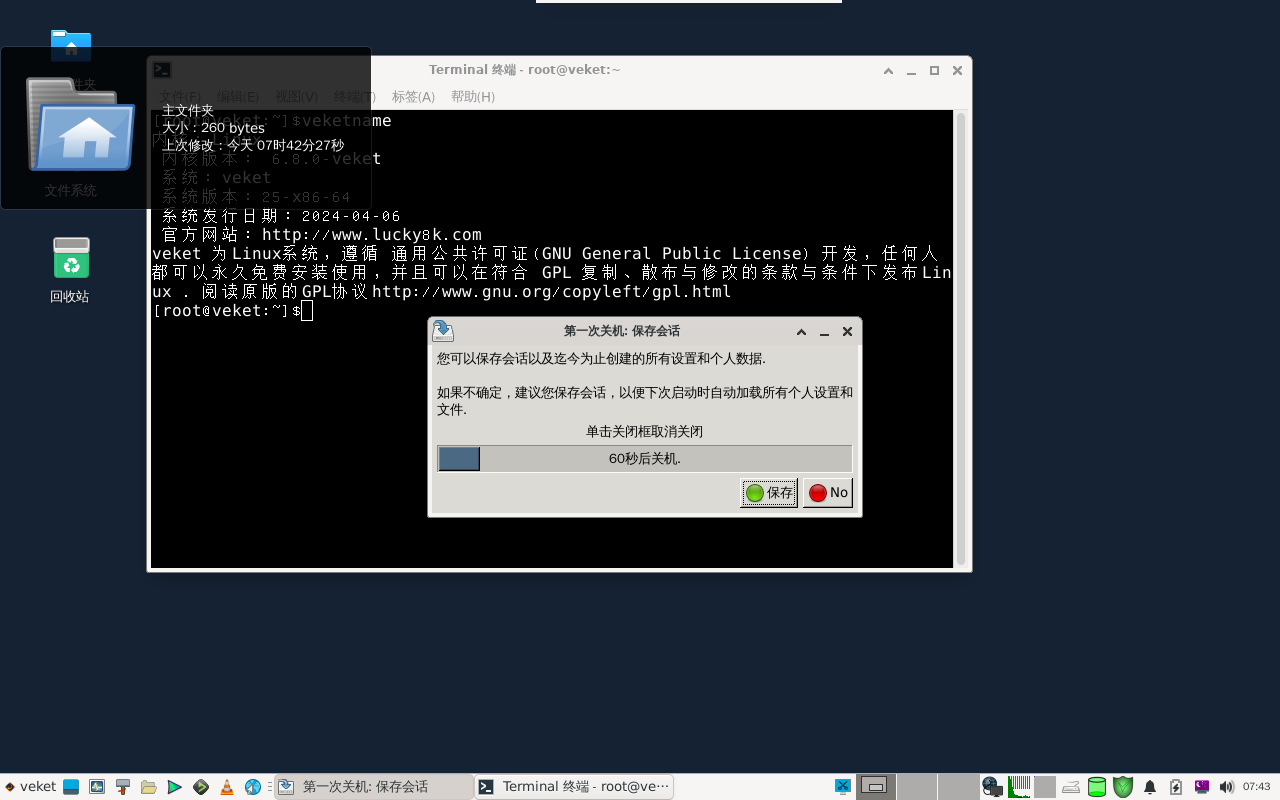Screen dimensions: 1280x800
Task: Click the gpl.html URL in the Terminal output
Action: (552, 292)
